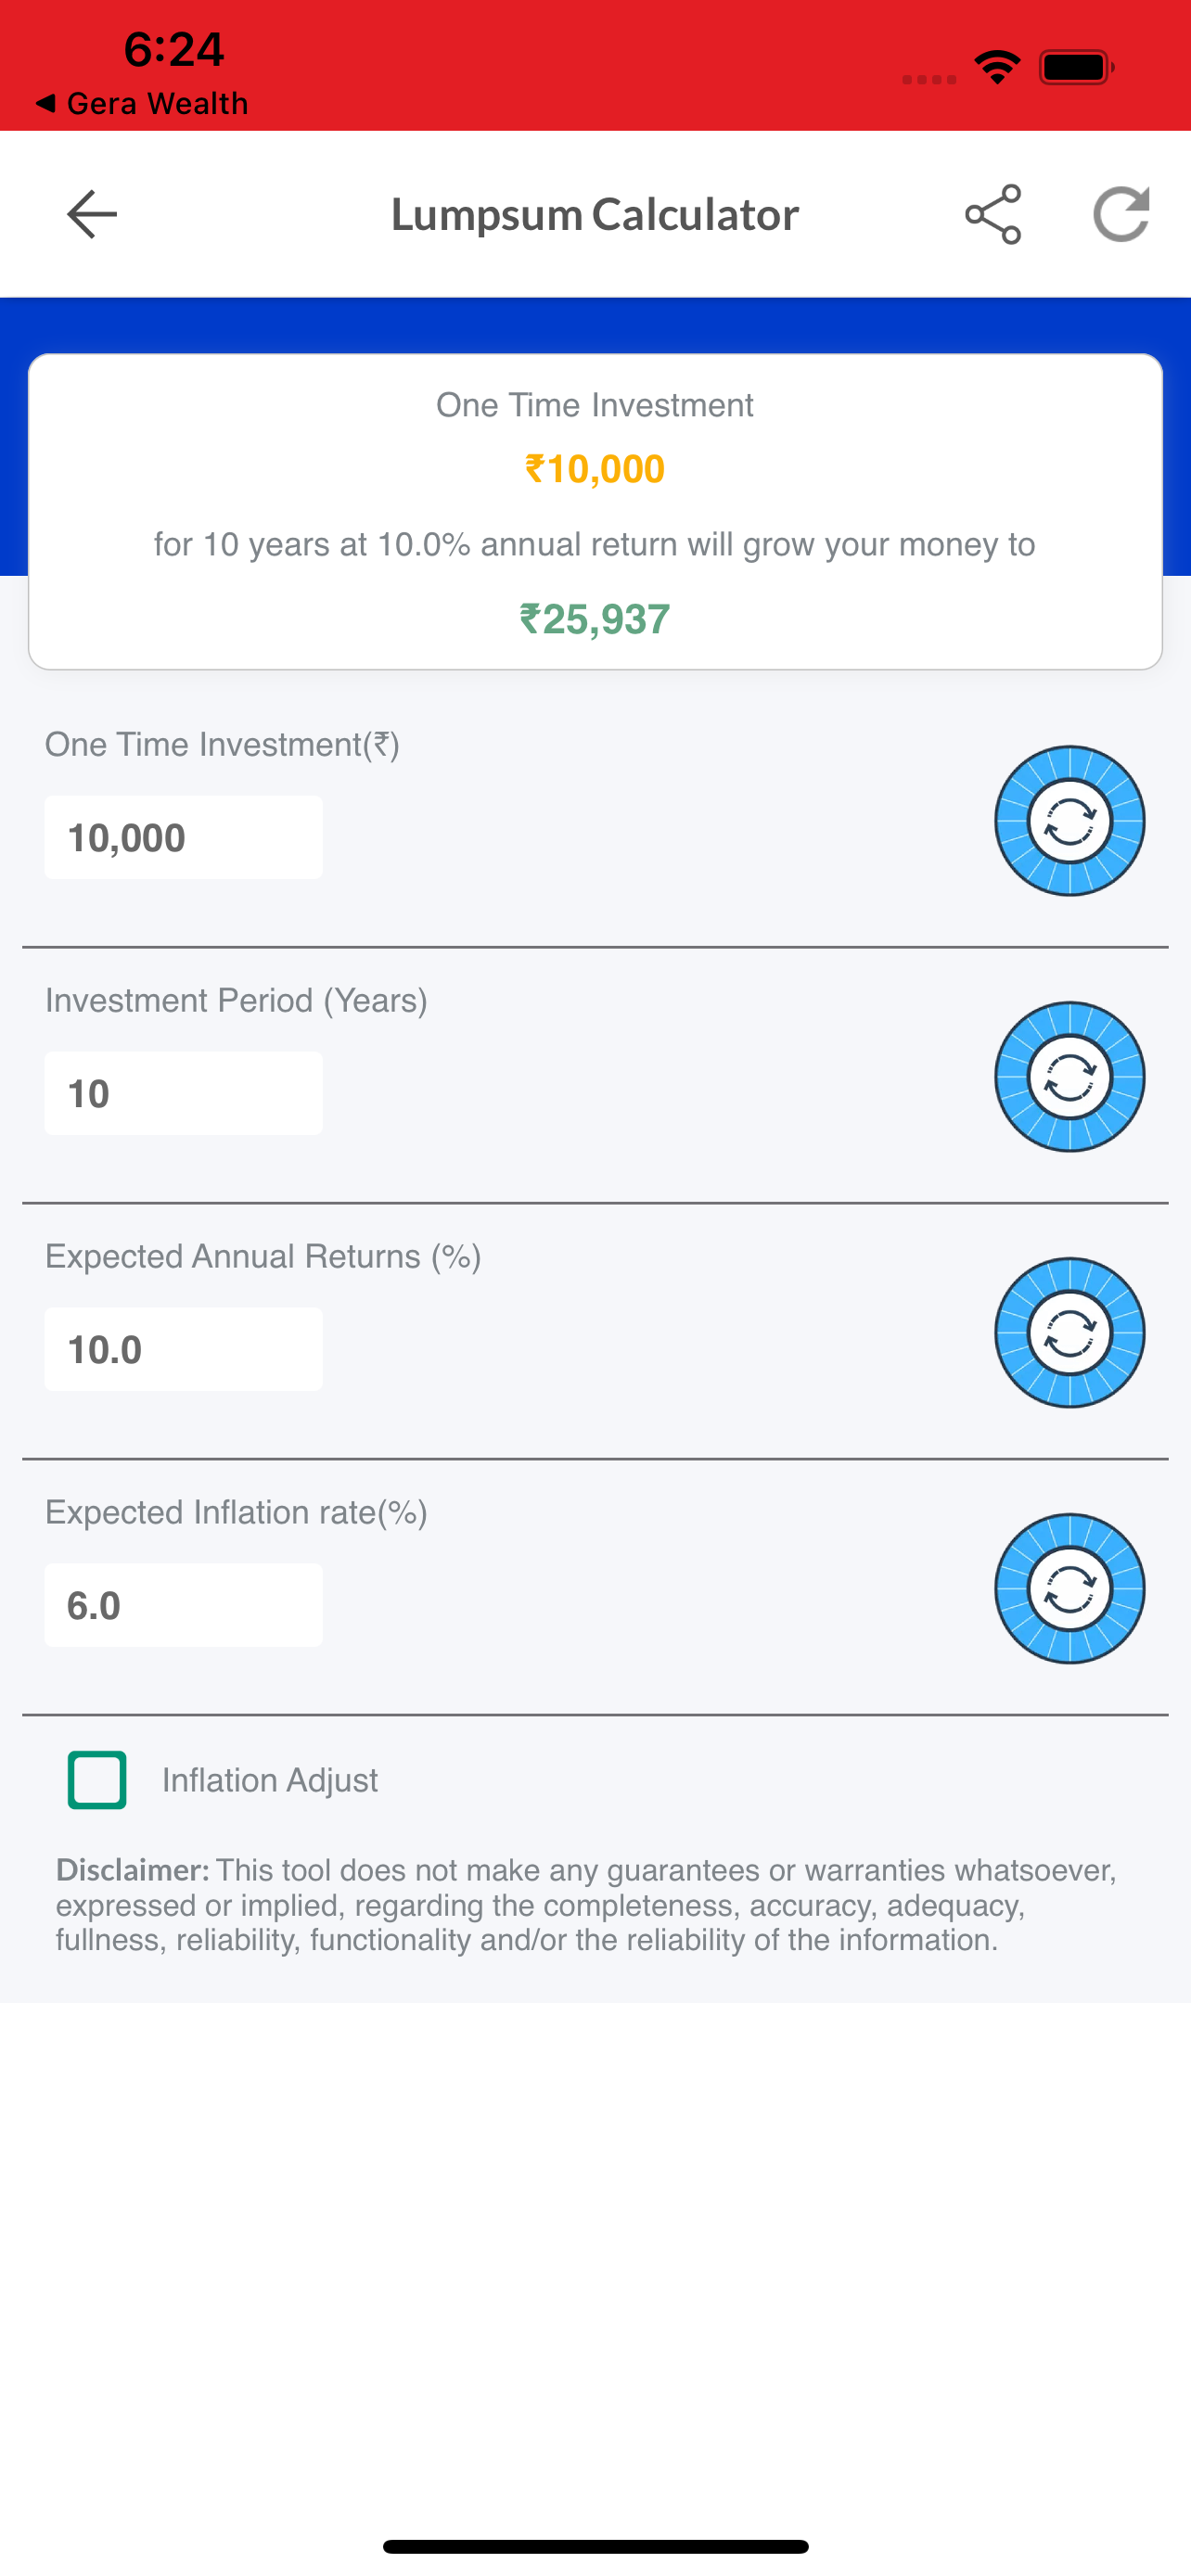Select the Investment Period years field
The height and width of the screenshot is (2576, 1191).
[x=183, y=1094]
